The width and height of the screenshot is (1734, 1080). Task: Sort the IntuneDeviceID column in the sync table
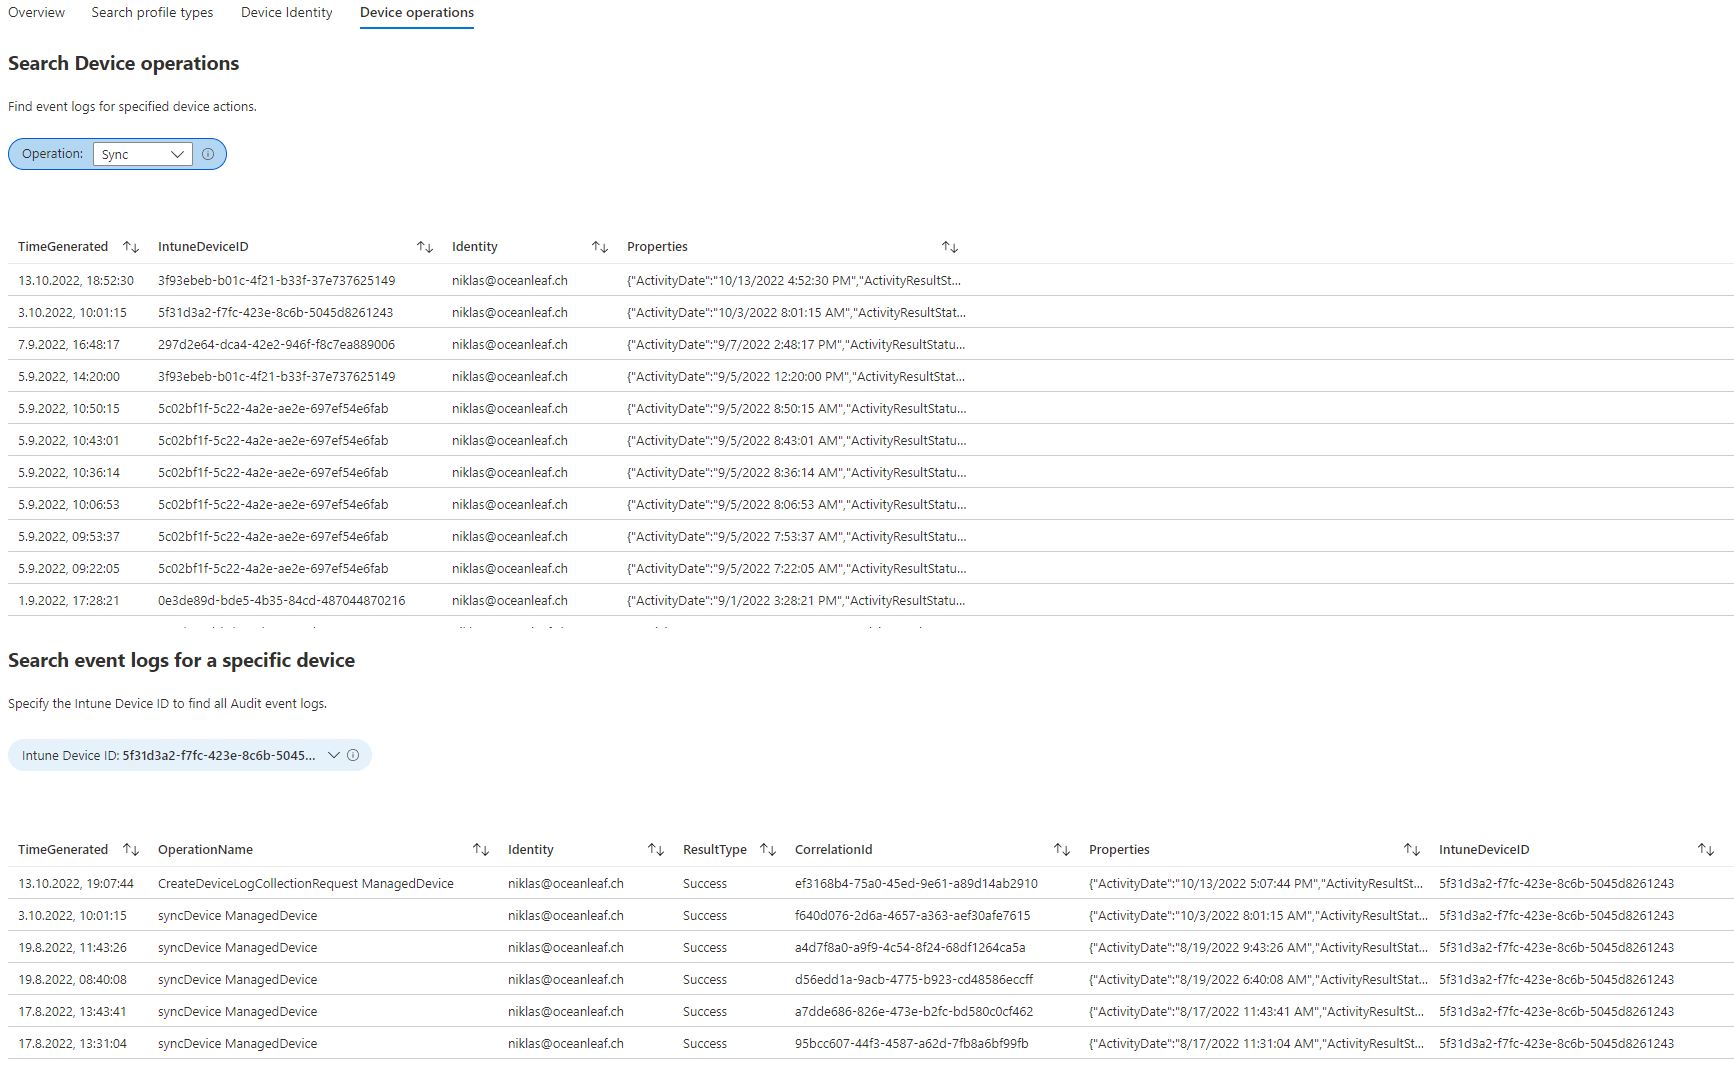tap(425, 246)
